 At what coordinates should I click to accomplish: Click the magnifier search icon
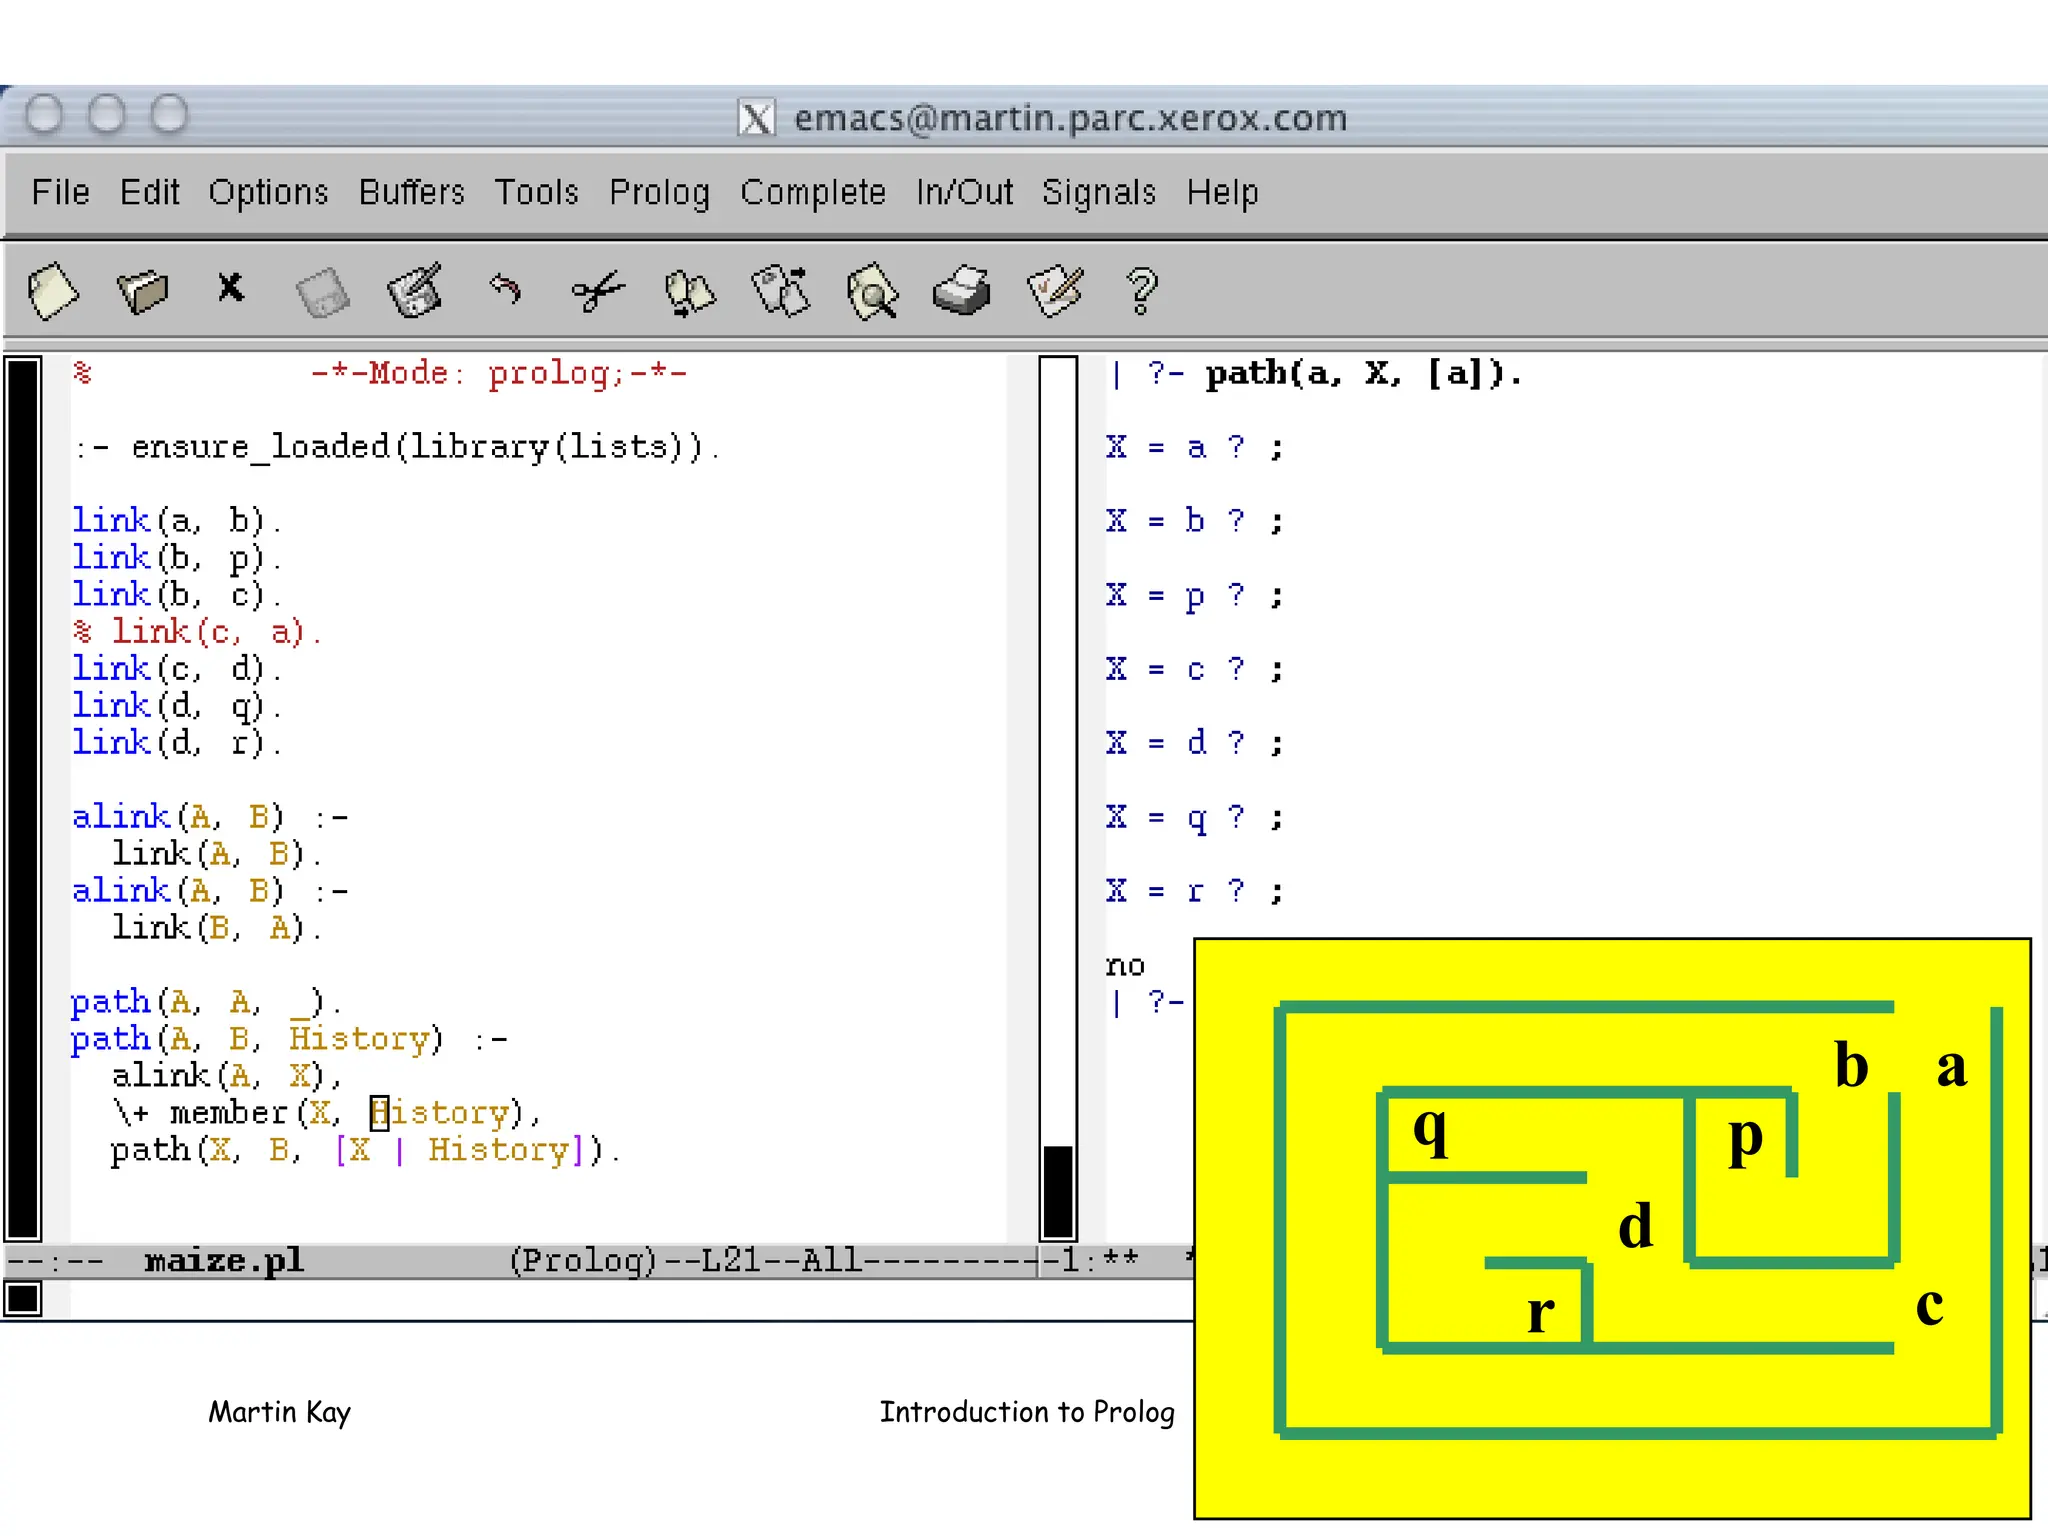872,292
